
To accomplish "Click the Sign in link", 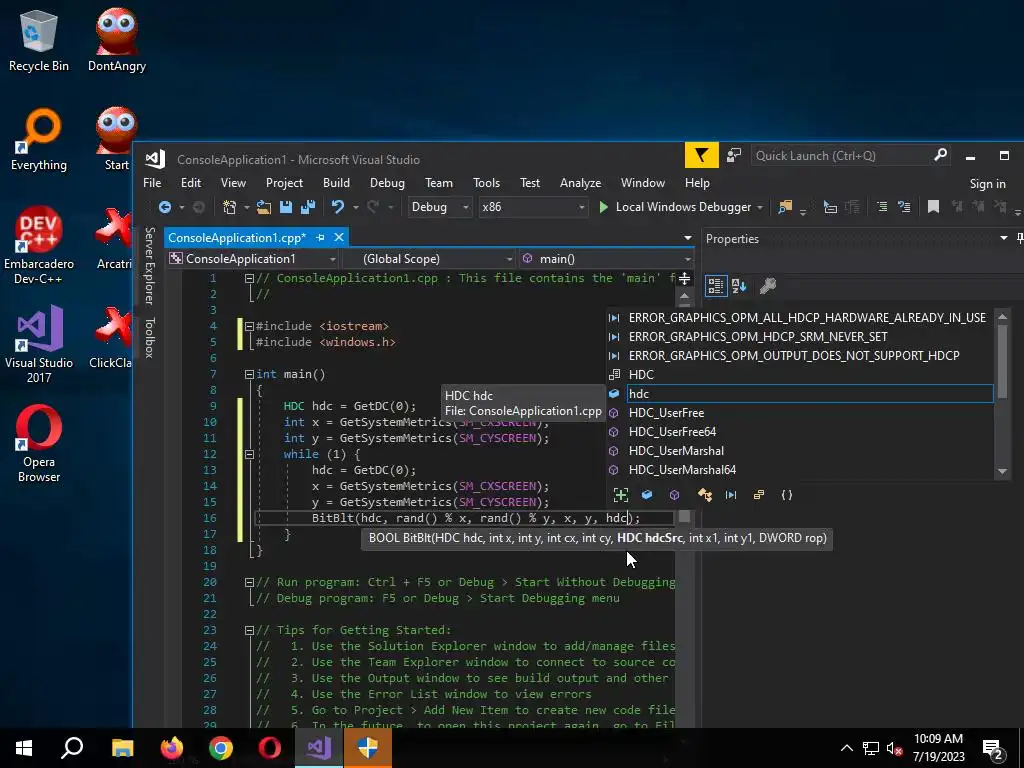I will pos(987,184).
